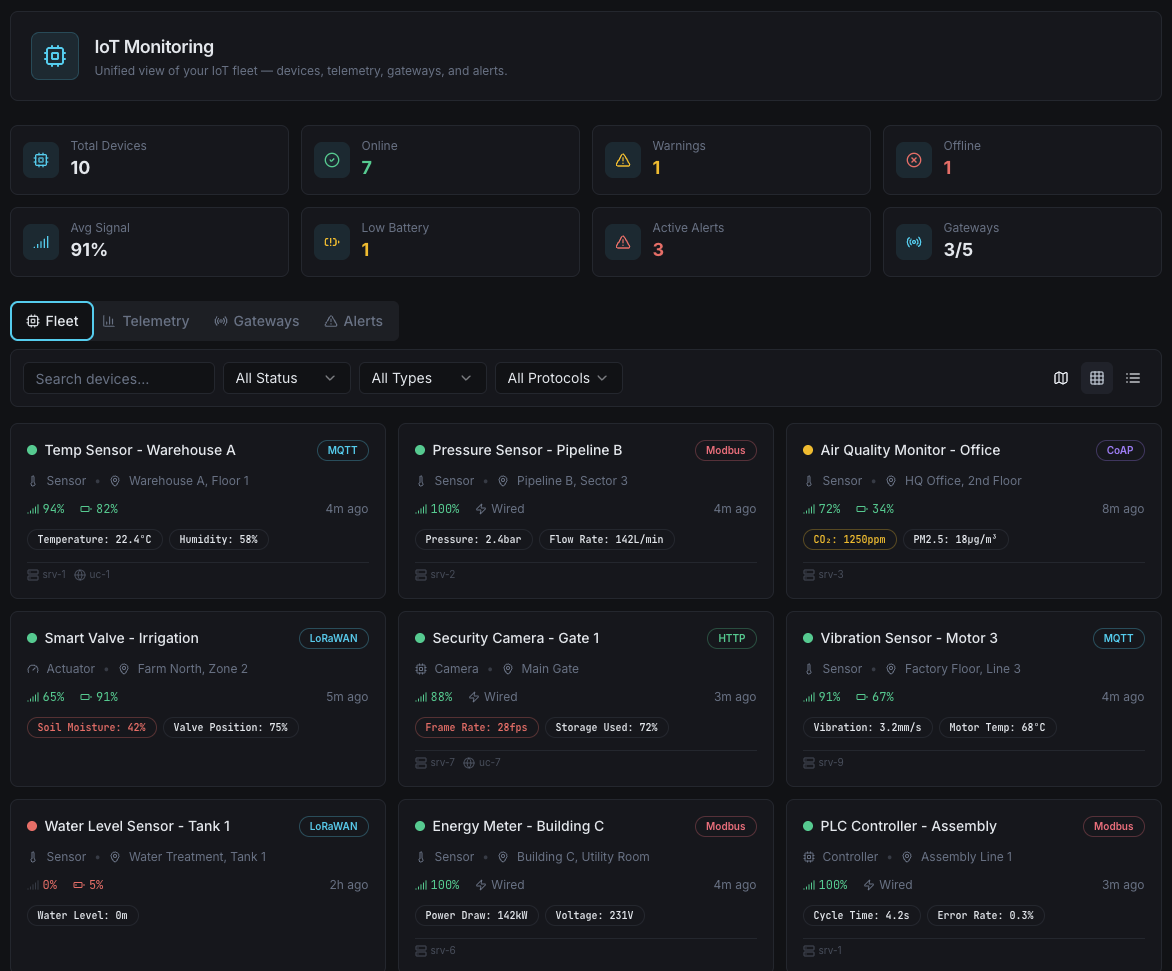
Task: Go to the Gateways tab
Action: coord(257,321)
